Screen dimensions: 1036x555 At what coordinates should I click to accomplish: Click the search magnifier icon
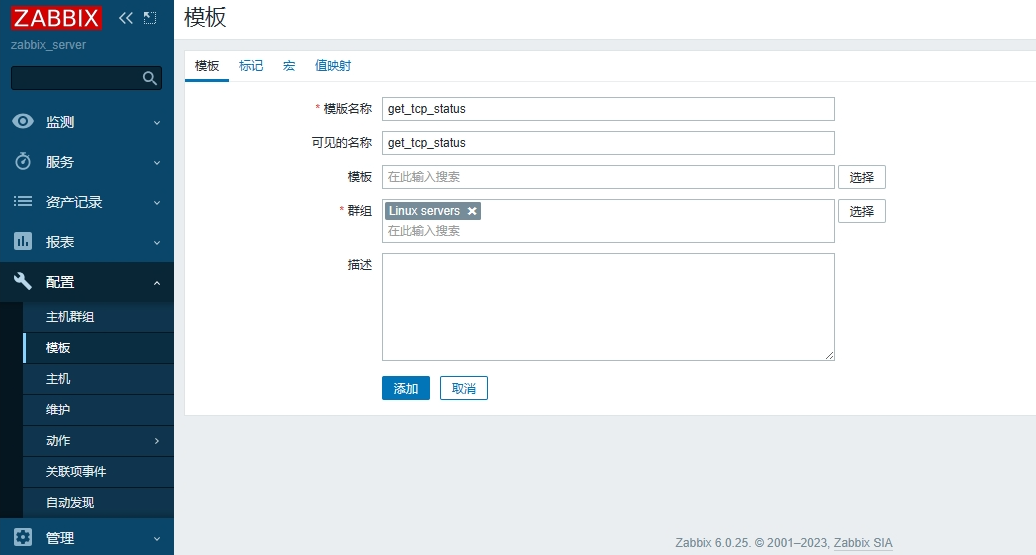tap(150, 78)
